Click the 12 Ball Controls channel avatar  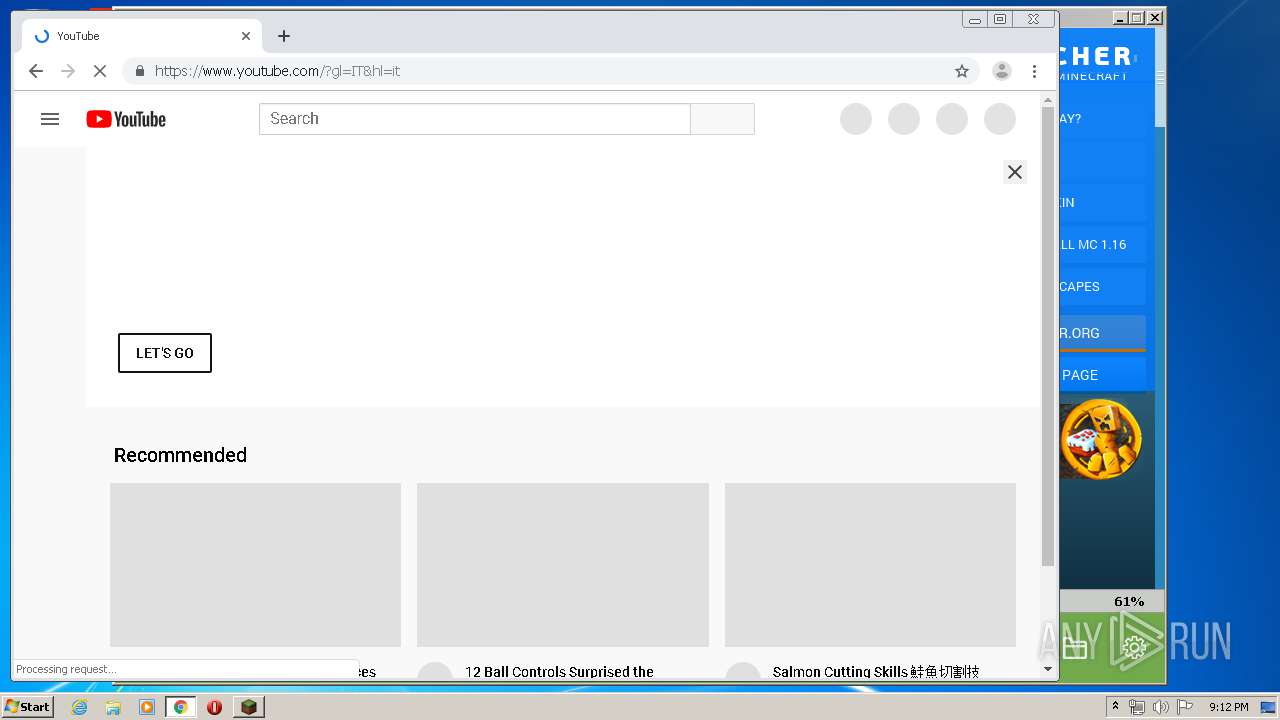[434, 672]
